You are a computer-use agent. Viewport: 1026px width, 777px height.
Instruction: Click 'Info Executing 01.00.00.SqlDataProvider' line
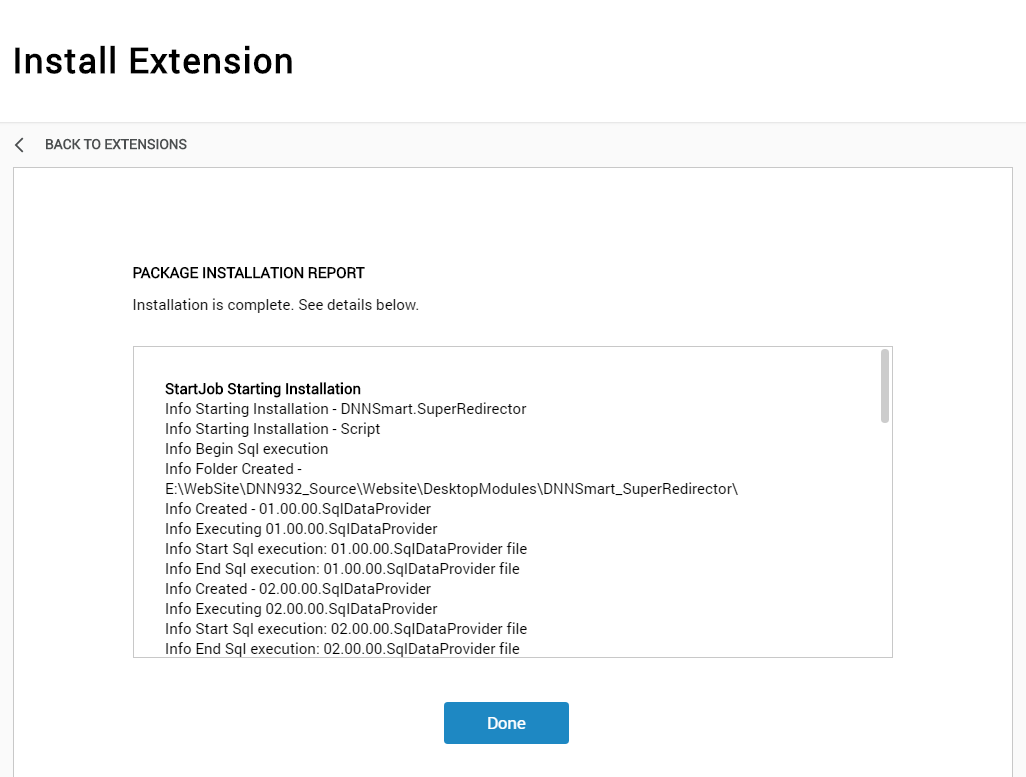[x=301, y=529]
